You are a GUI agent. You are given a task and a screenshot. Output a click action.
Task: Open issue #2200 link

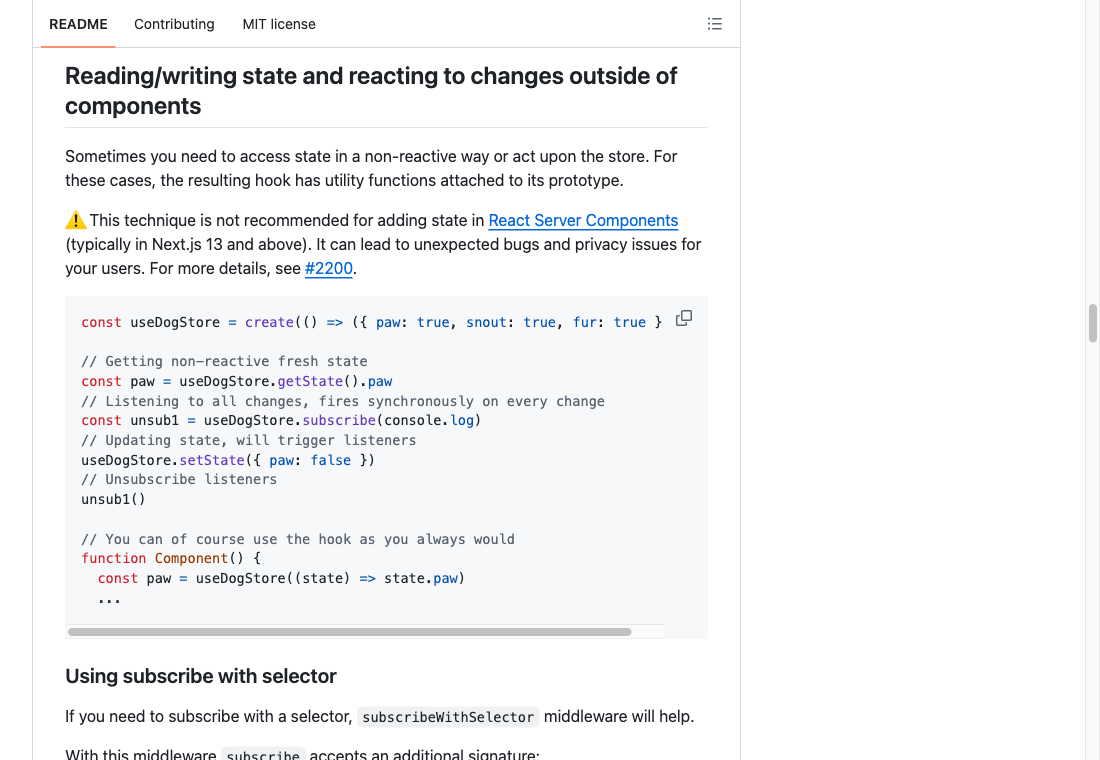click(x=328, y=268)
